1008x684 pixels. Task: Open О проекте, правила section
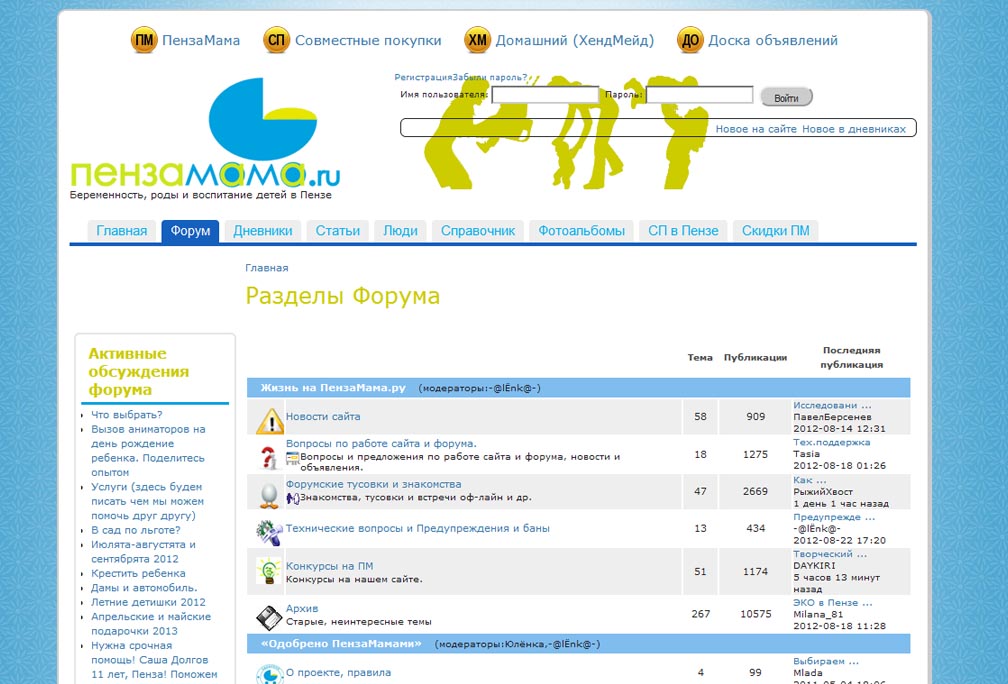point(338,672)
